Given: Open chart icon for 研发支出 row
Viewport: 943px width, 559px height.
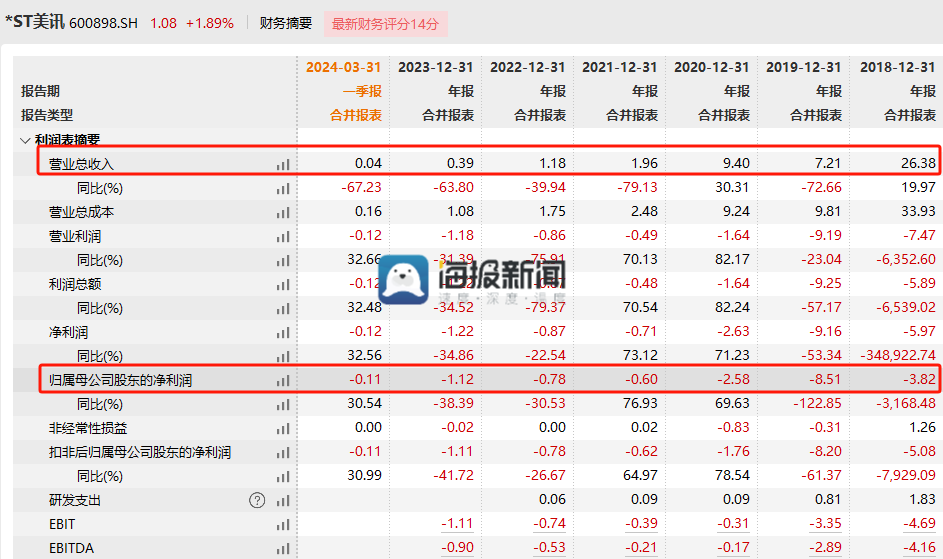Looking at the screenshot, I should pyautogui.click(x=283, y=501).
